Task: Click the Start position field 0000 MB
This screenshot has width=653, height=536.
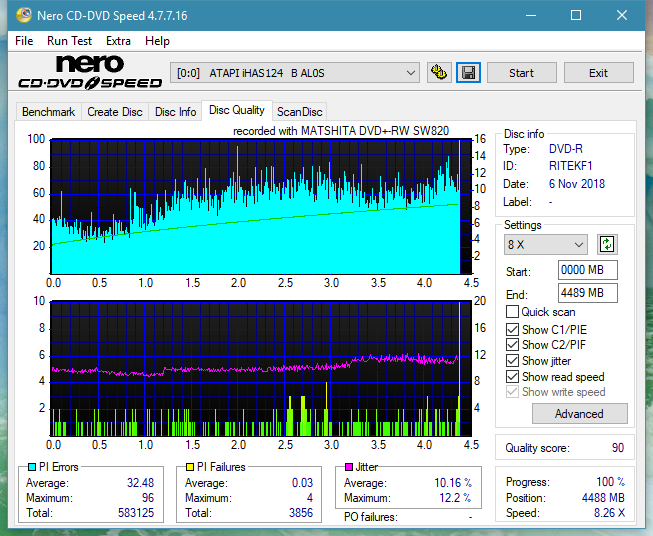Action: click(x=587, y=270)
